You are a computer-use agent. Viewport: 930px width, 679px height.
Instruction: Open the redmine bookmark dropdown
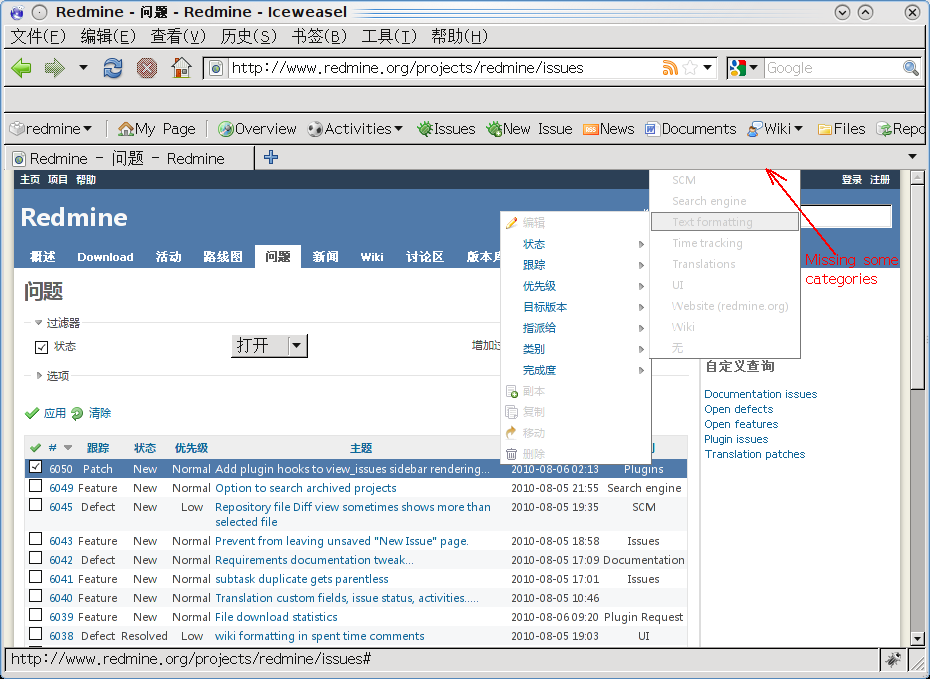pos(51,129)
